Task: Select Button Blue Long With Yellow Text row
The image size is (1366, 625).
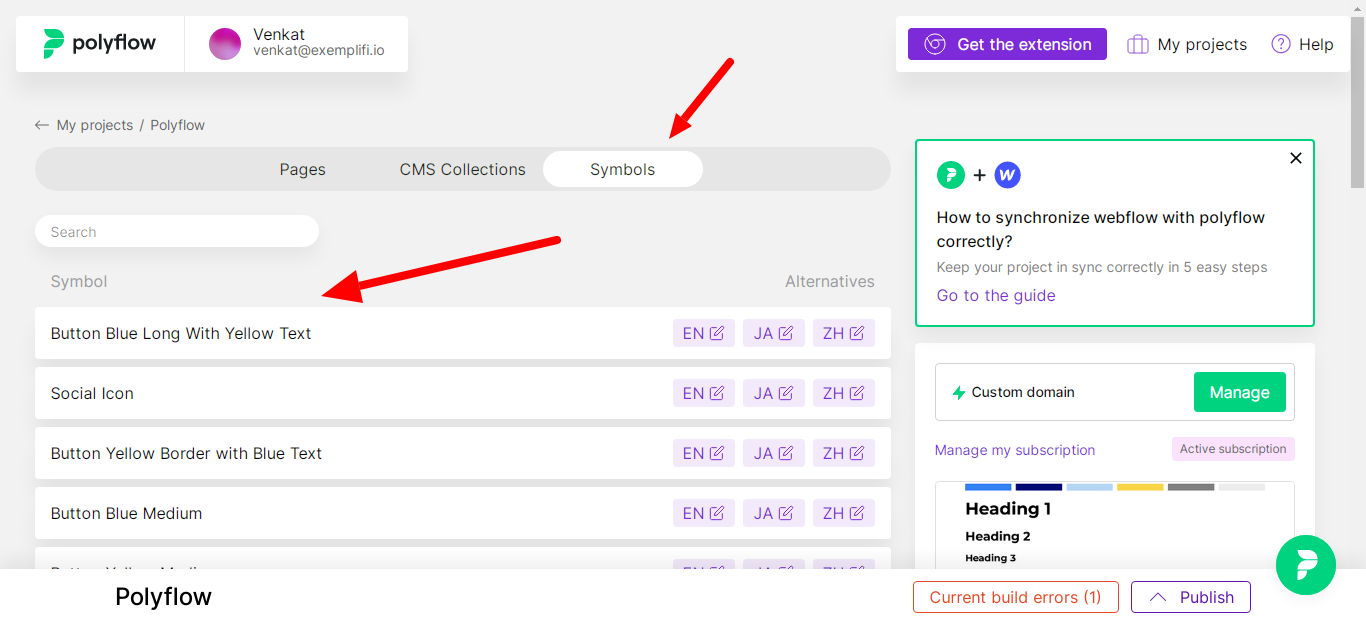Action: (x=463, y=333)
